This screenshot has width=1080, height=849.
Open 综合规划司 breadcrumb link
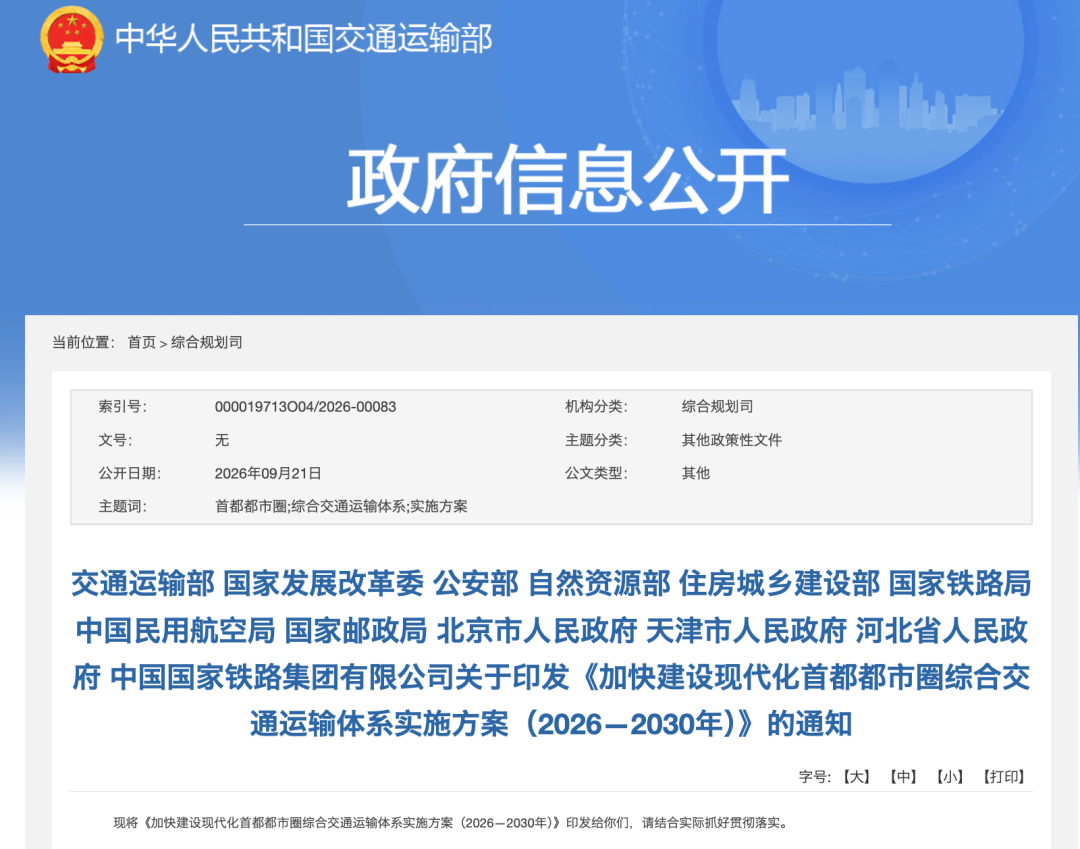pos(207,342)
